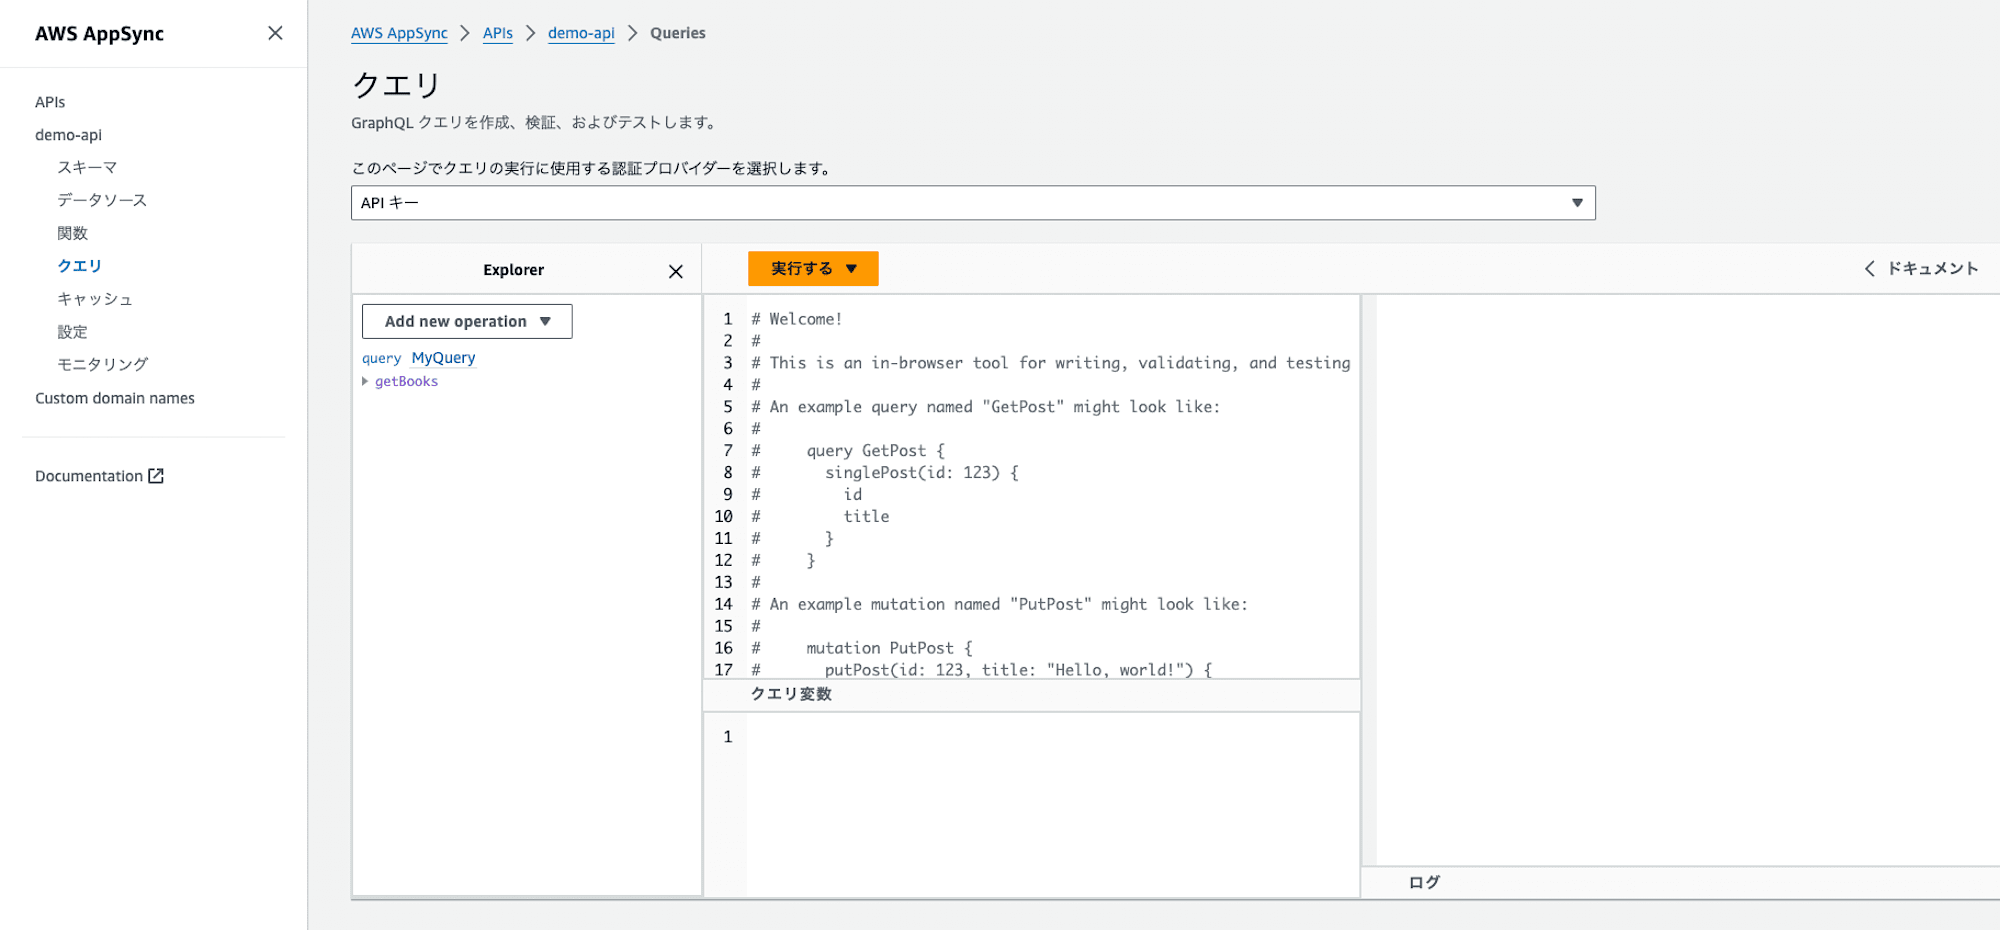The image size is (2000, 930).
Task: Go to demo-api breadcrumb link
Action: (x=581, y=33)
